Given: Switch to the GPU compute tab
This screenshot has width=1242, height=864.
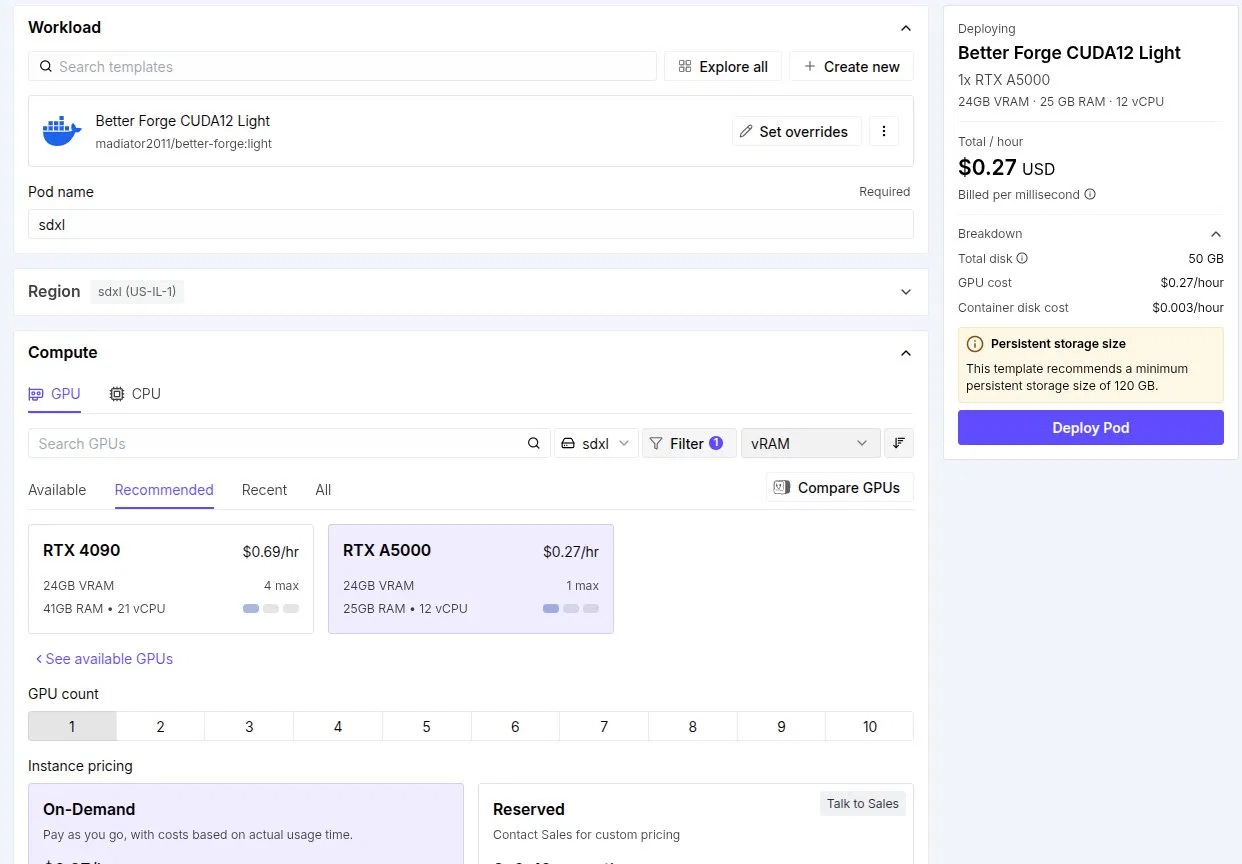Looking at the screenshot, I should click(x=54, y=394).
